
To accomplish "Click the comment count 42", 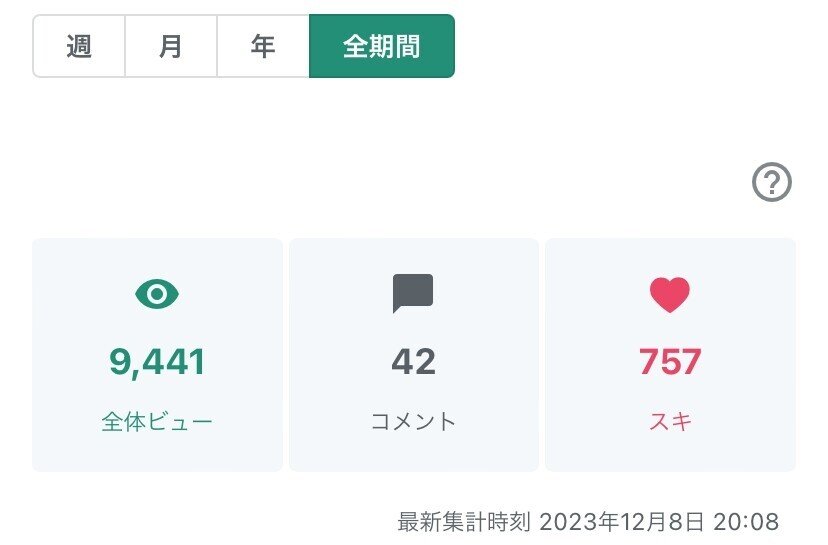I will [x=413, y=362].
